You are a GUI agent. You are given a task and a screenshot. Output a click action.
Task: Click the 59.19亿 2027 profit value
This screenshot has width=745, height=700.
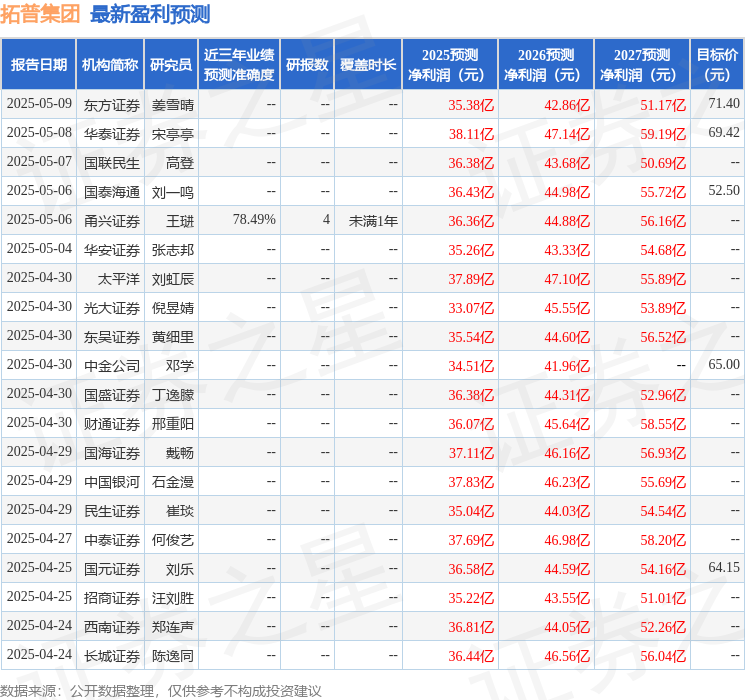pos(663,134)
